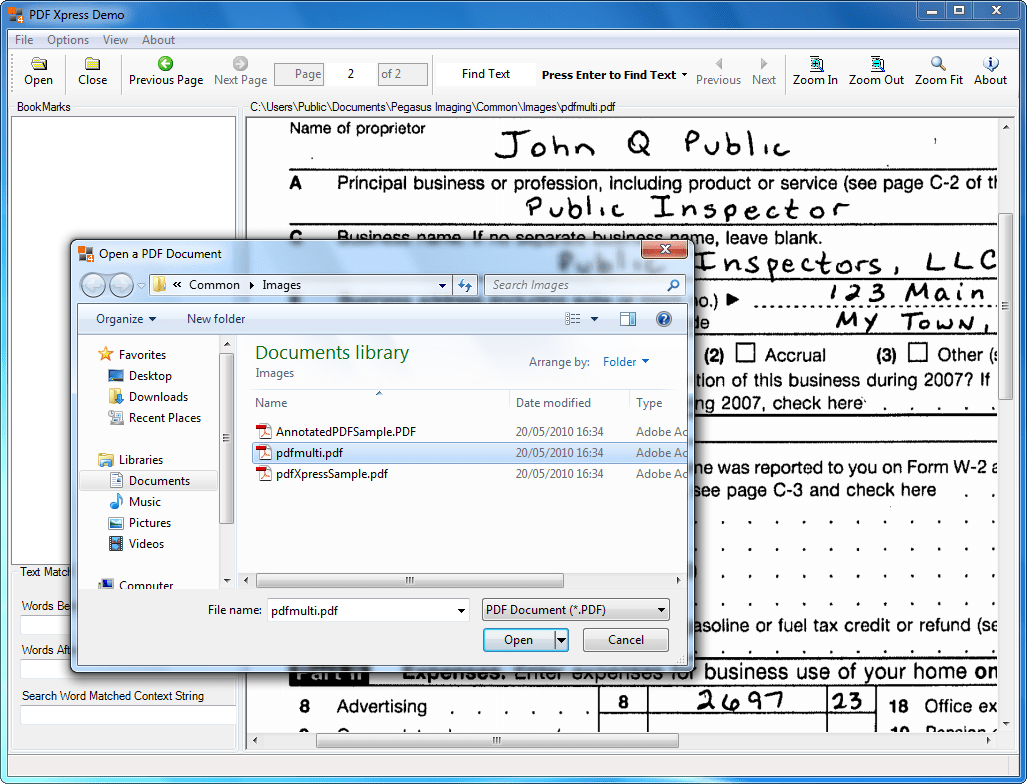Screen dimensions: 1027x784
Task: Expand the Open button's dropdown arrow
Action: (560, 639)
